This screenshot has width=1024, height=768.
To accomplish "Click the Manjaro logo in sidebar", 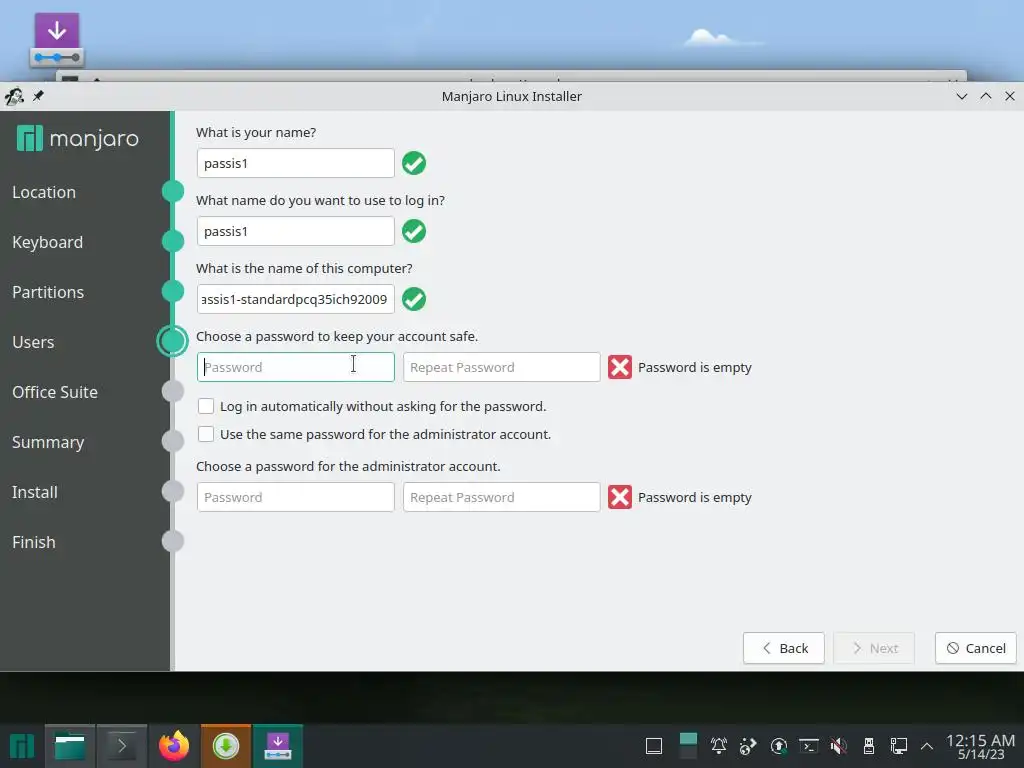I will pyautogui.click(x=78, y=138).
